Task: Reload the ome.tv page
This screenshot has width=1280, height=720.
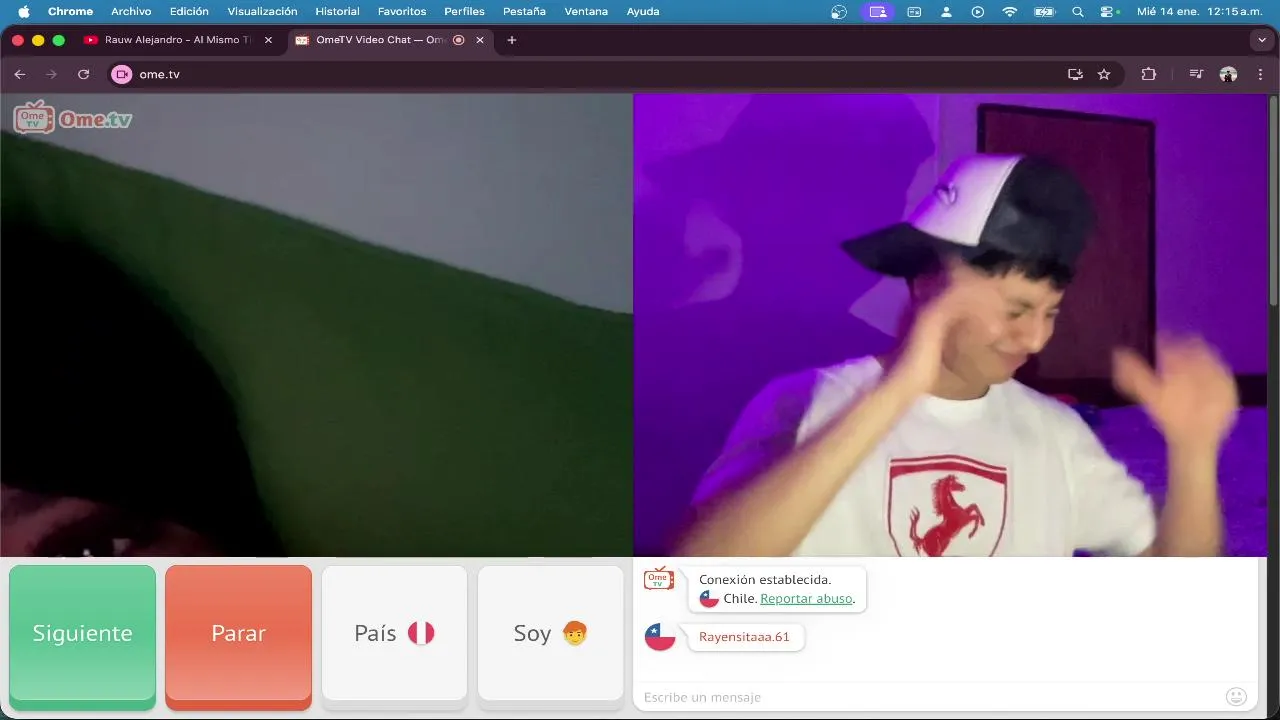Action: click(84, 74)
